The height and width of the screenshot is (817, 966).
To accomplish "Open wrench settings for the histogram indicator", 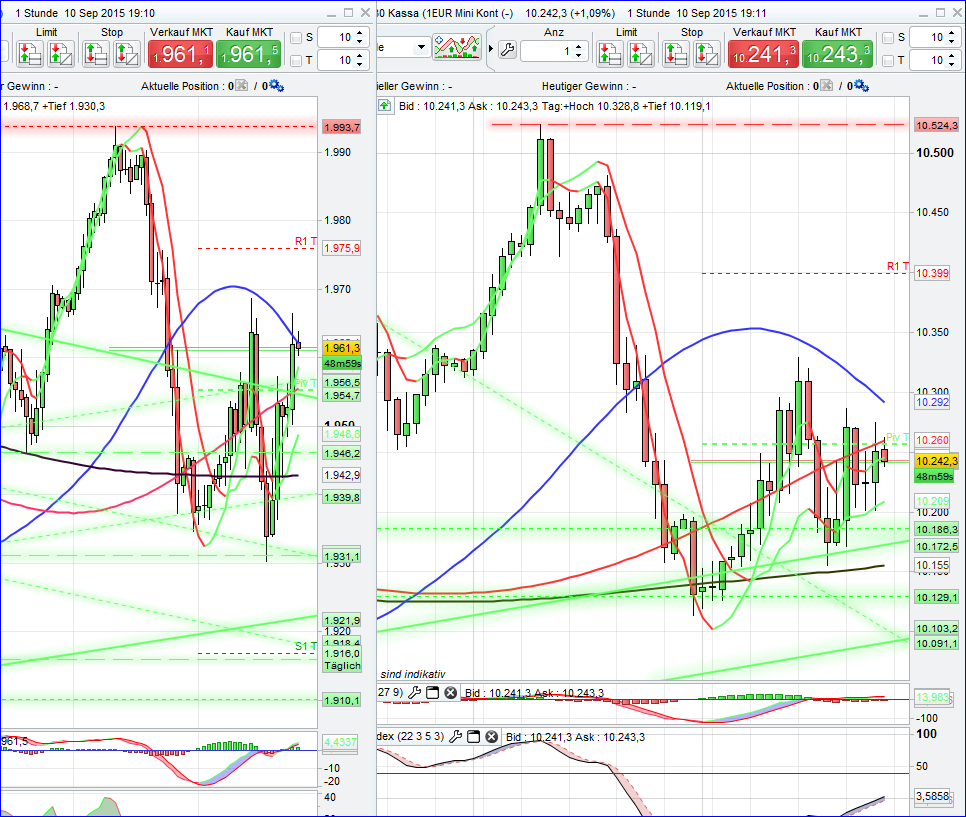I will pos(415,693).
